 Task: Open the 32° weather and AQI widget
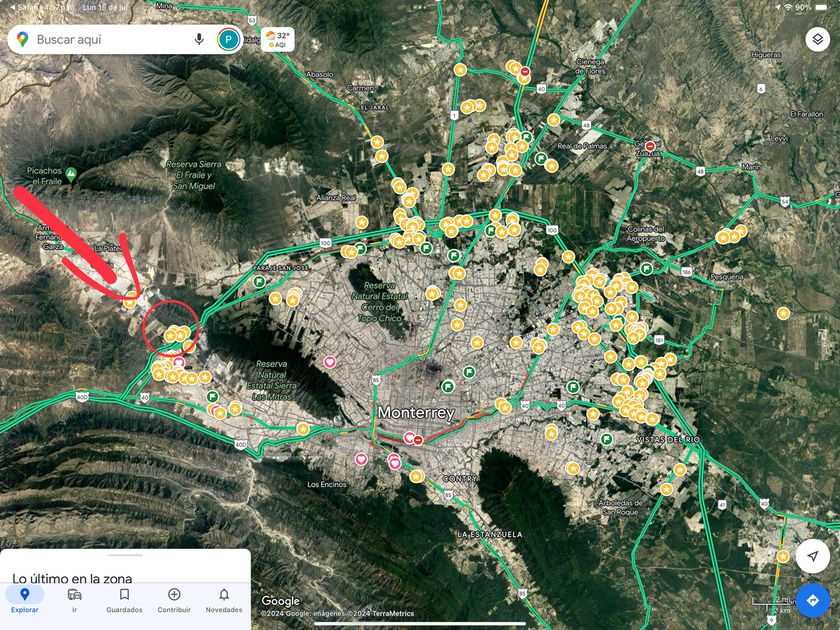click(278, 40)
